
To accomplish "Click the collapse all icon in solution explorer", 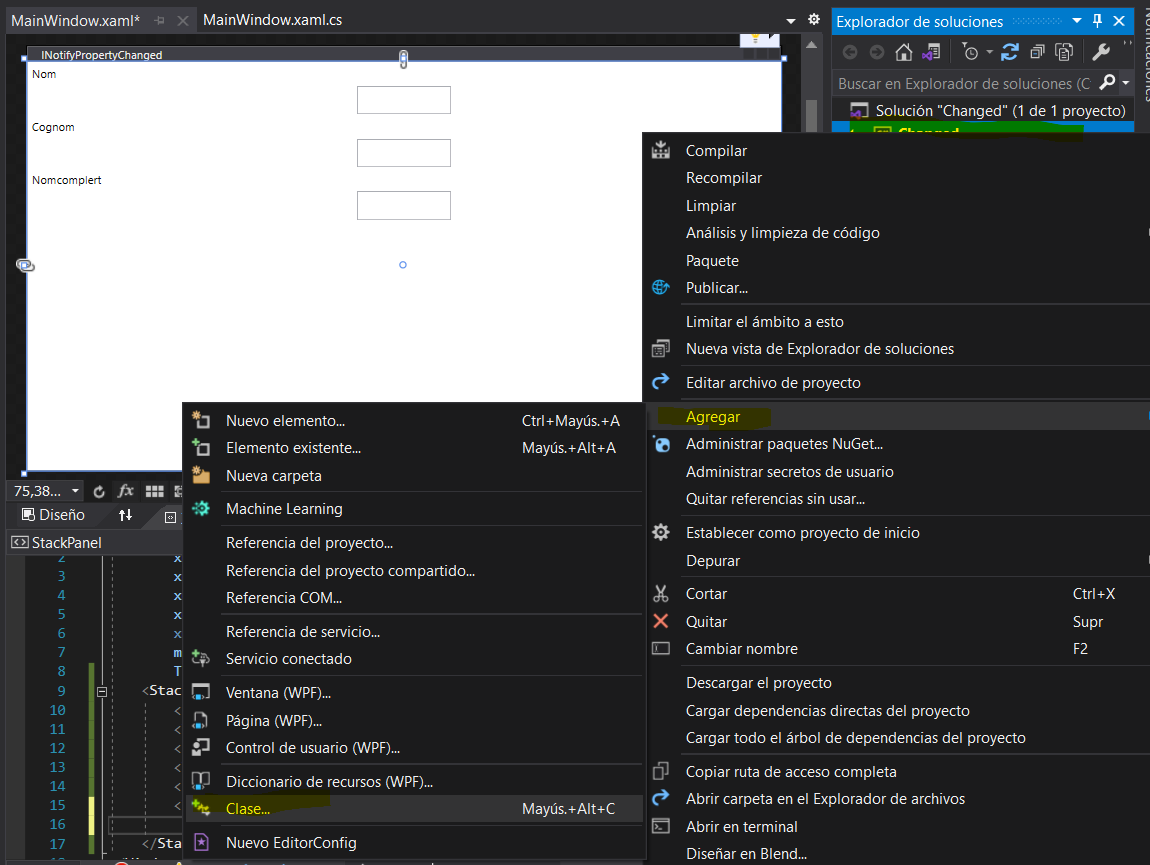I will 1037,52.
